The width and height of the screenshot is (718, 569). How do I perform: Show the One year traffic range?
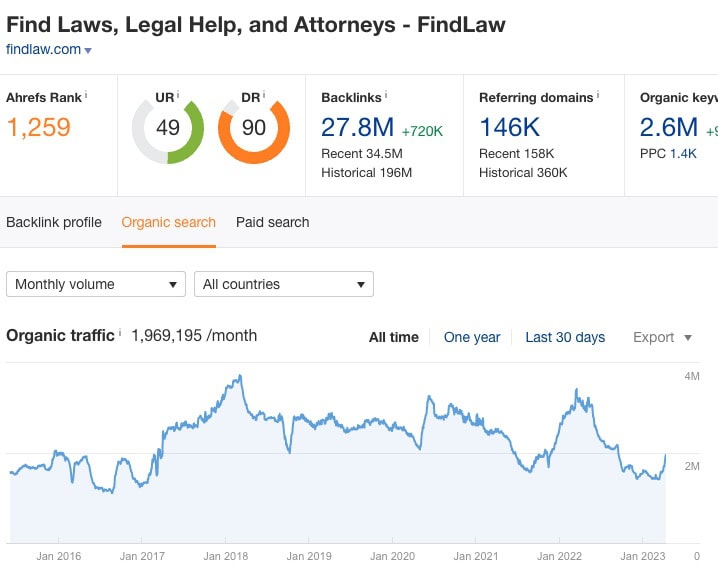tap(472, 337)
